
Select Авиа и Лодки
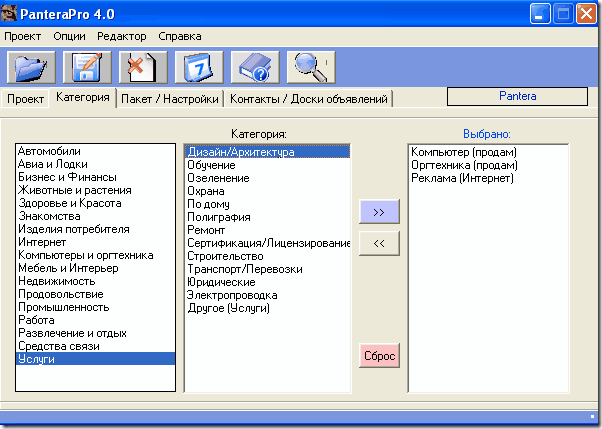pos(95,164)
